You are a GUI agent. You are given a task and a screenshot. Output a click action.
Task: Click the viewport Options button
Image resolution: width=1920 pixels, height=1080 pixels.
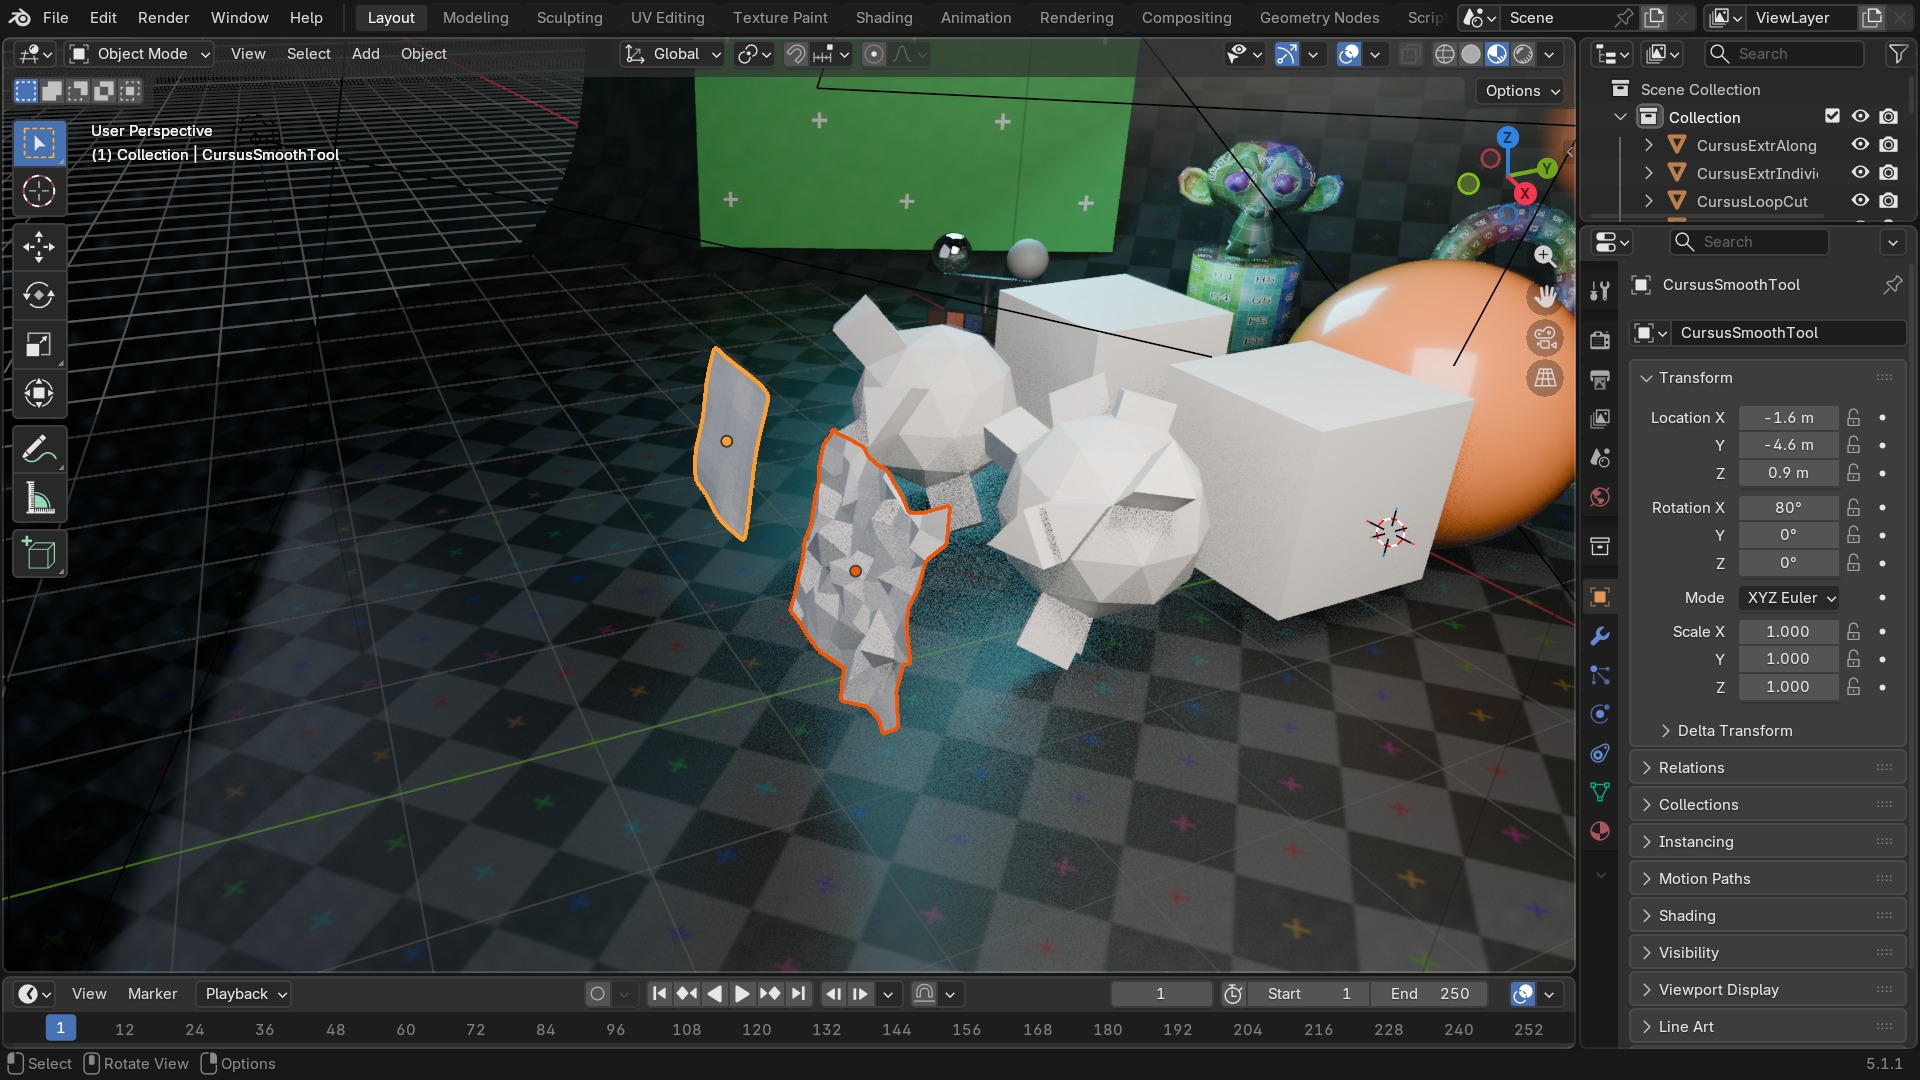click(1521, 91)
